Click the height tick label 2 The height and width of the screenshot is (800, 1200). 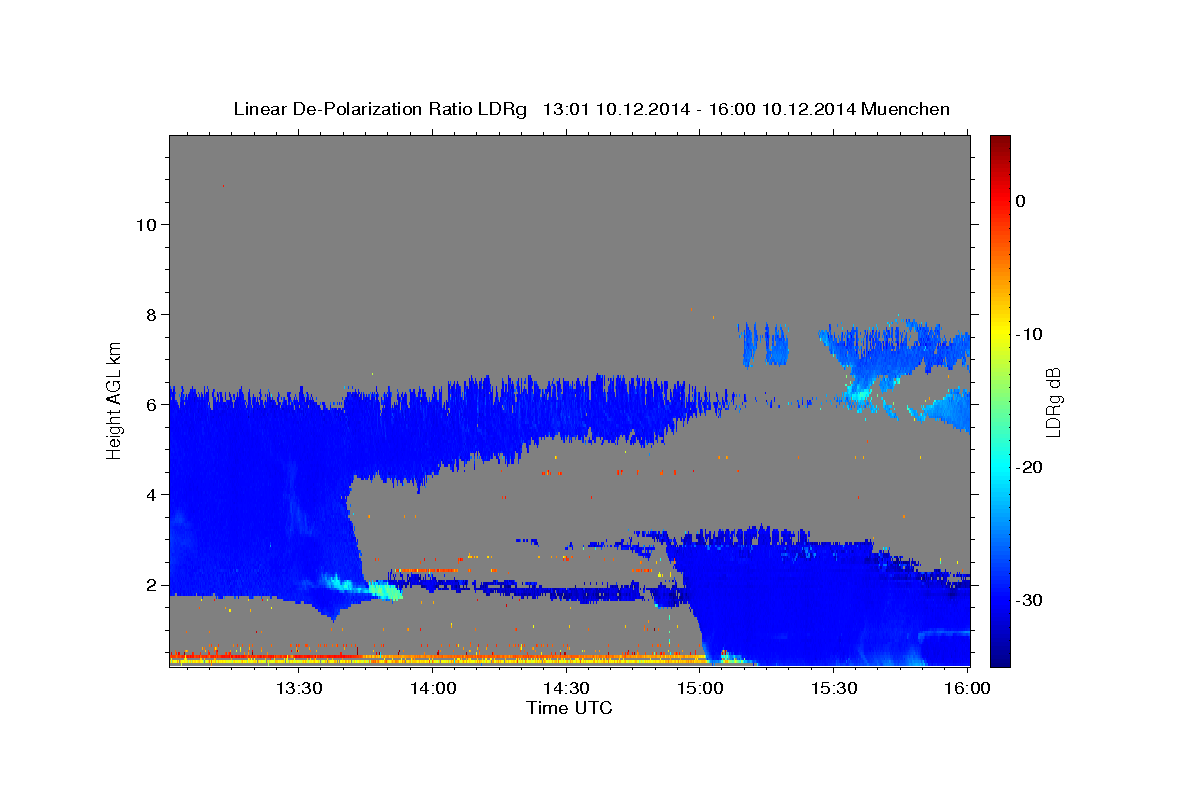150,585
